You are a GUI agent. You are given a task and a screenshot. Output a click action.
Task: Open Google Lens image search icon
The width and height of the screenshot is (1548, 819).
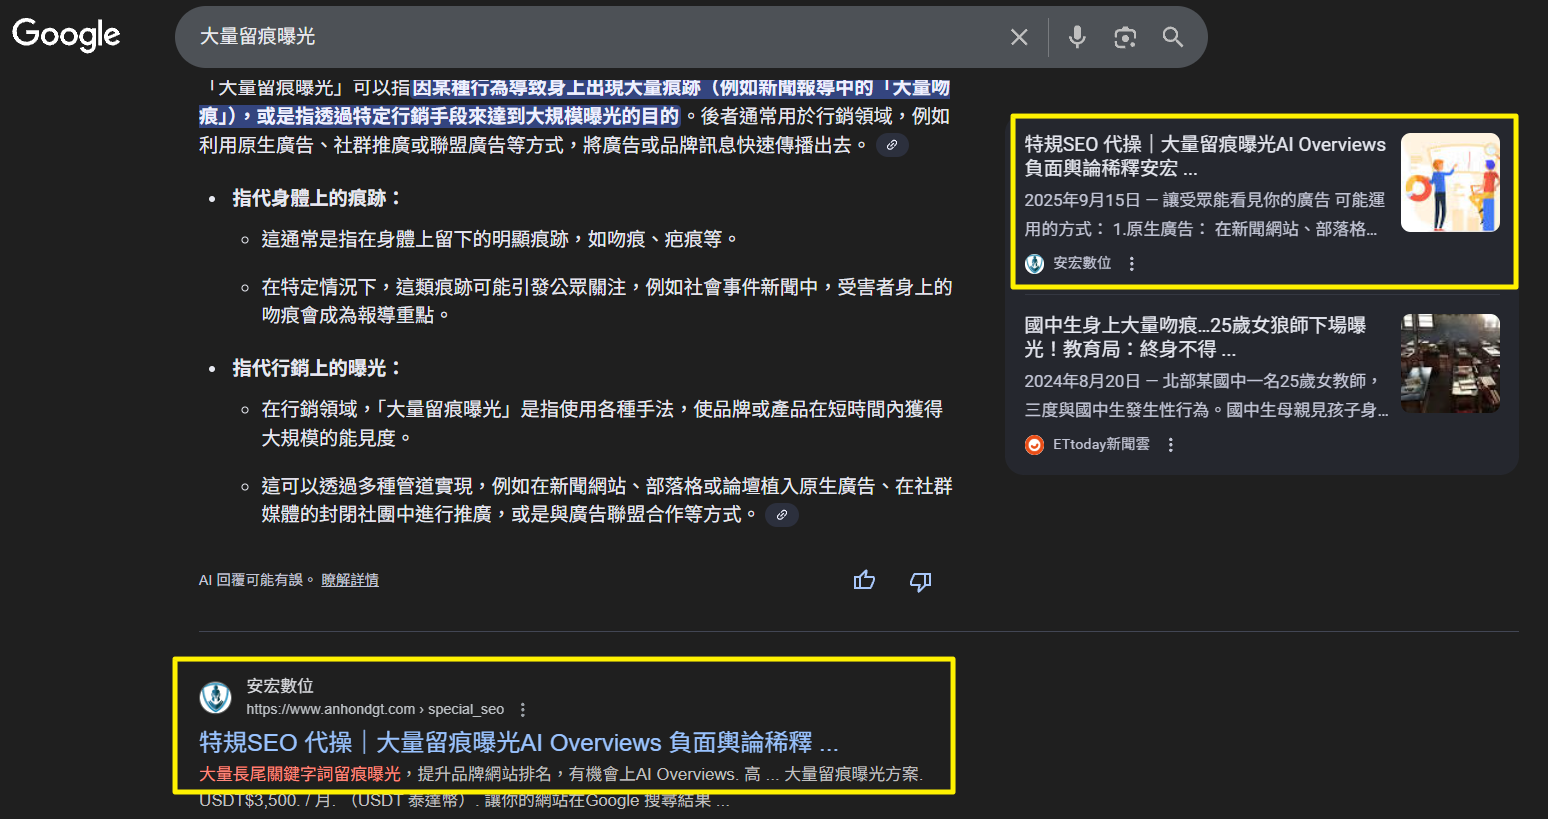coord(1124,37)
